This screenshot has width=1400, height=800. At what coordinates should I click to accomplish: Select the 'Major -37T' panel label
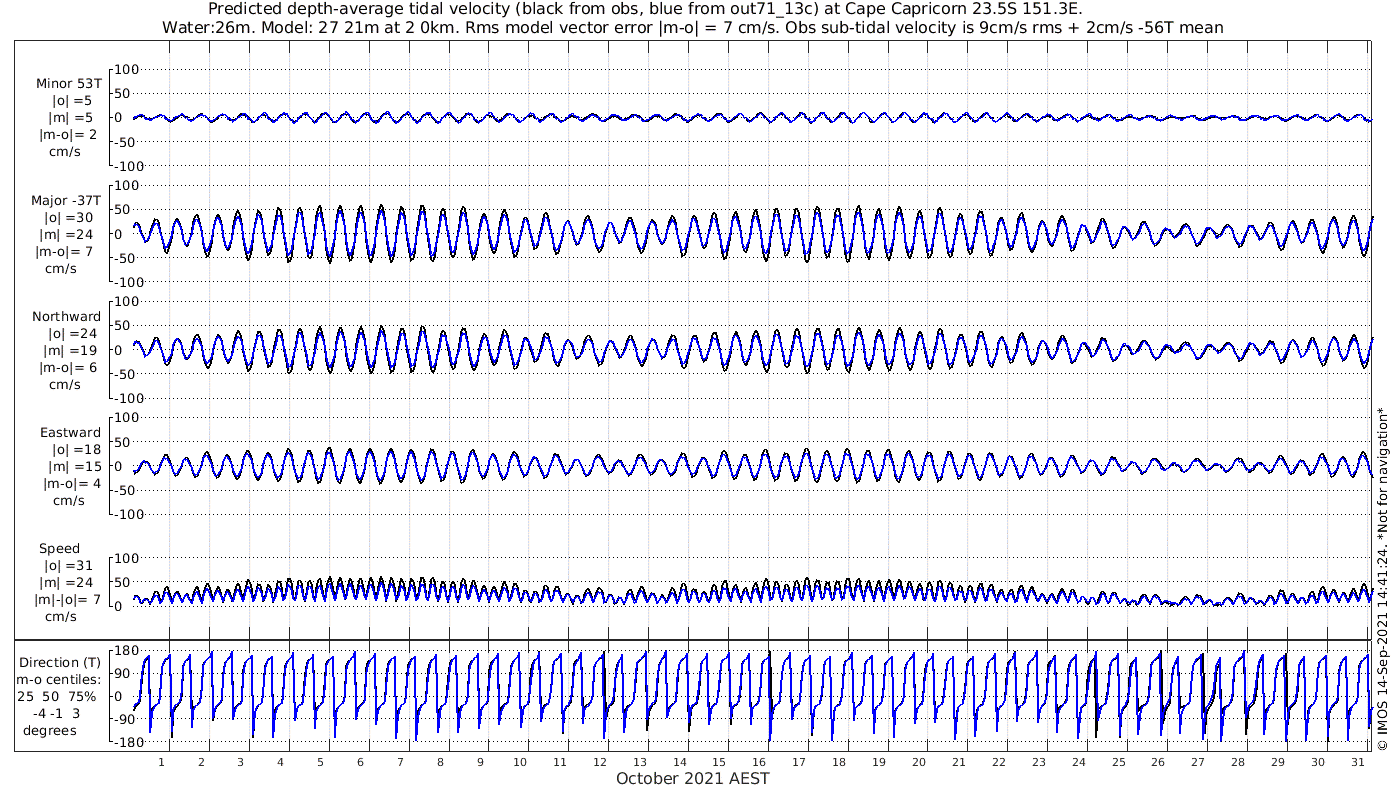pyautogui.click(x=66, y=200)
